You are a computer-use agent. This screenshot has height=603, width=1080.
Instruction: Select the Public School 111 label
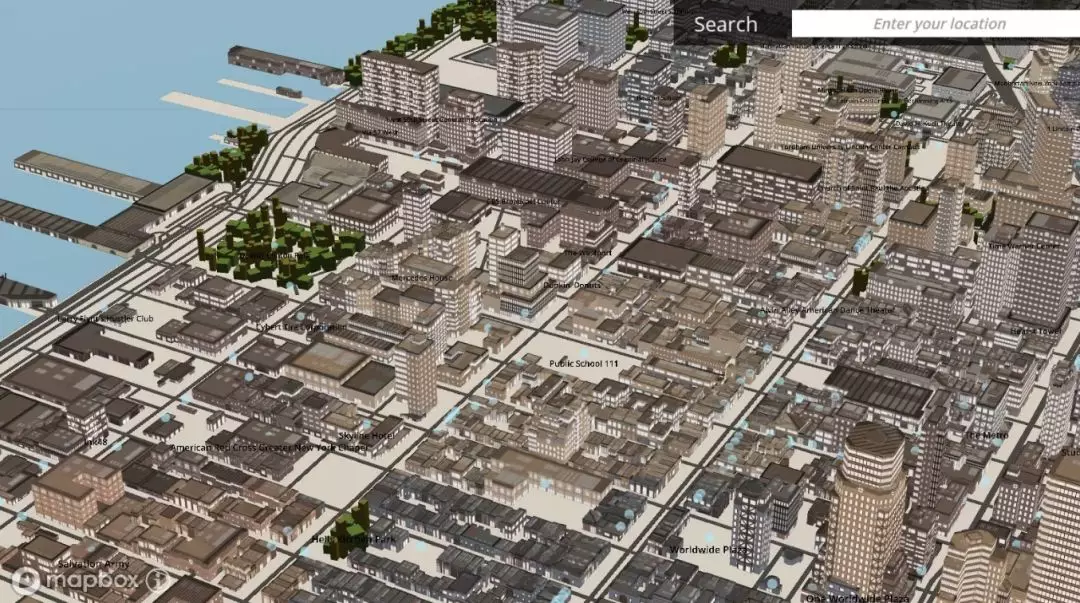coord(585,364)
